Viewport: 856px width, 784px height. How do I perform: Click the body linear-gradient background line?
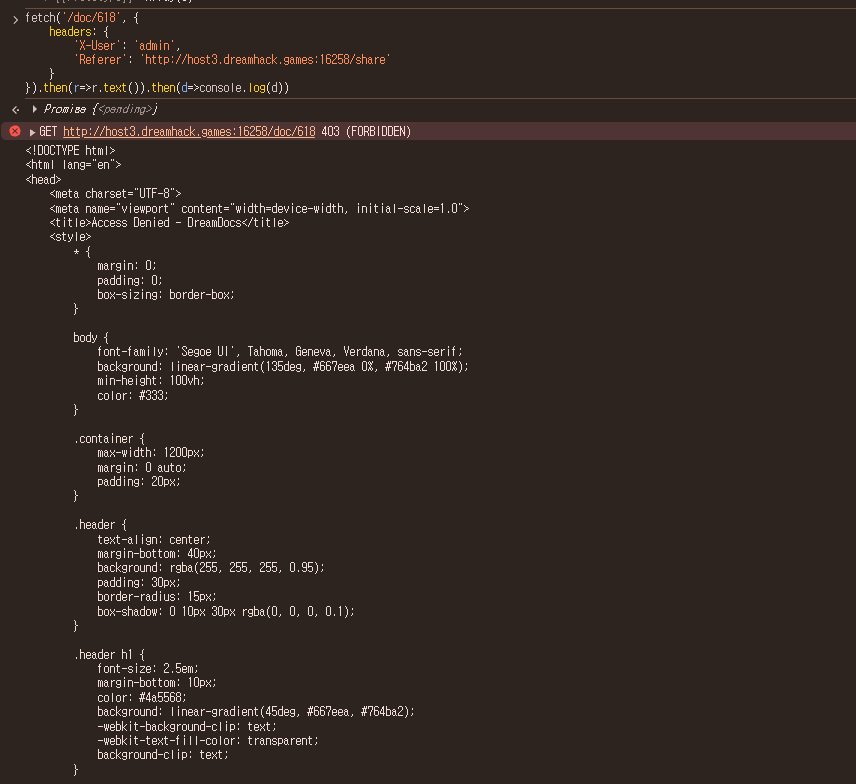[x=283, y=366]
